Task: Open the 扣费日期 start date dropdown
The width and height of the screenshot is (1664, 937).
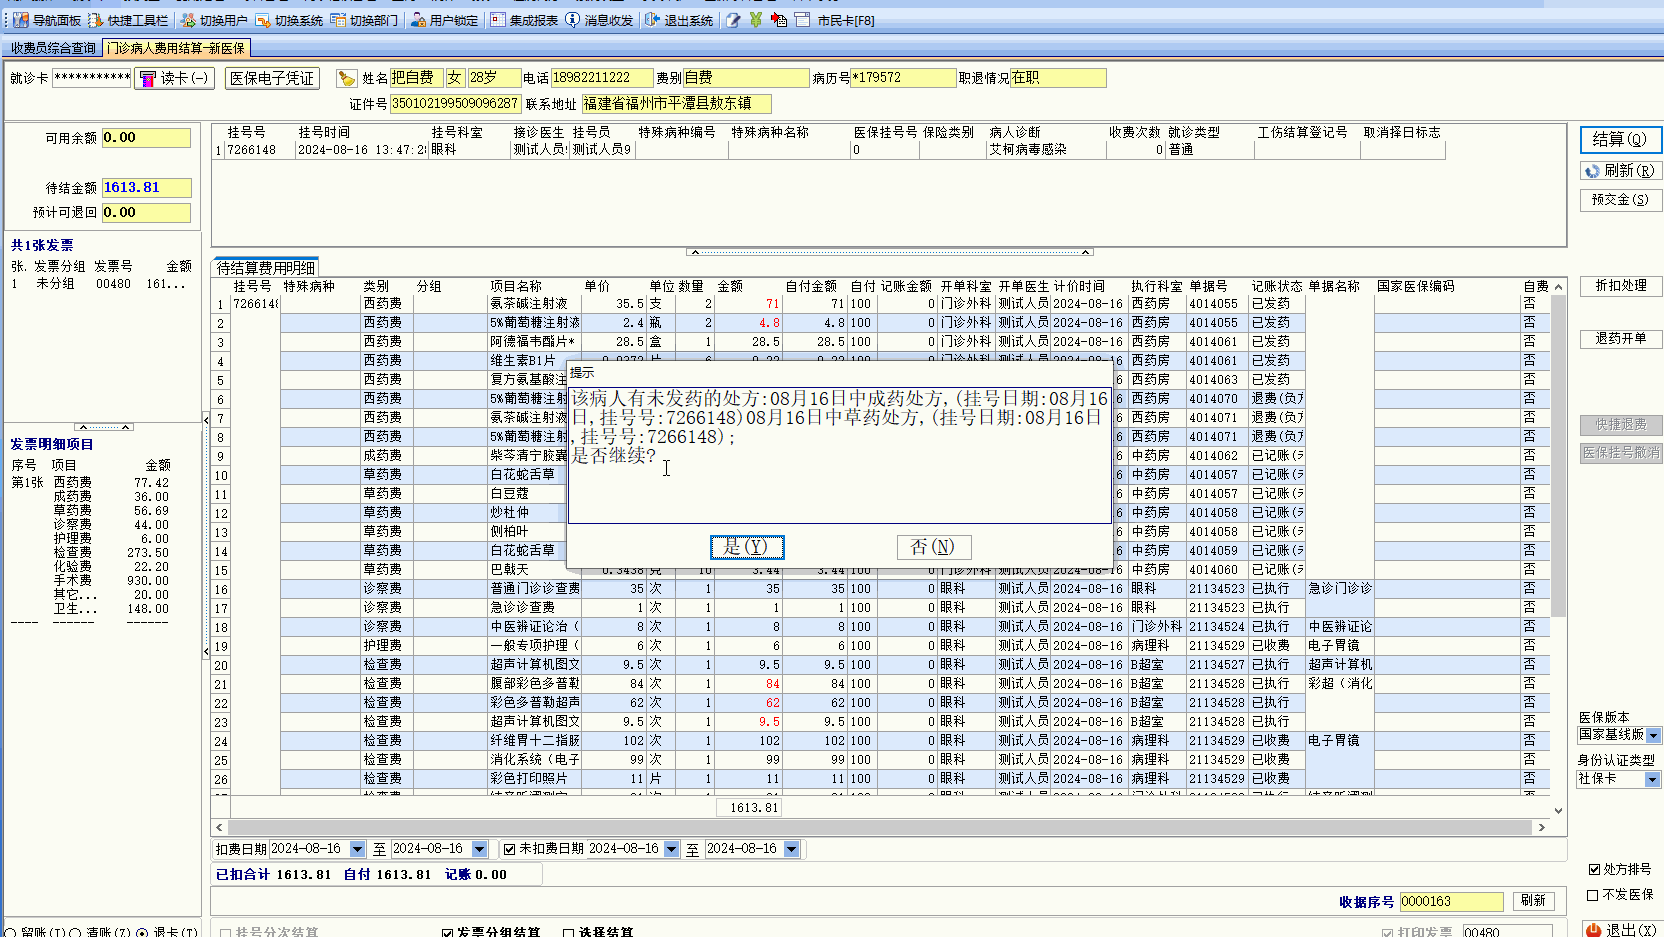Action: (x=357, y=849)
